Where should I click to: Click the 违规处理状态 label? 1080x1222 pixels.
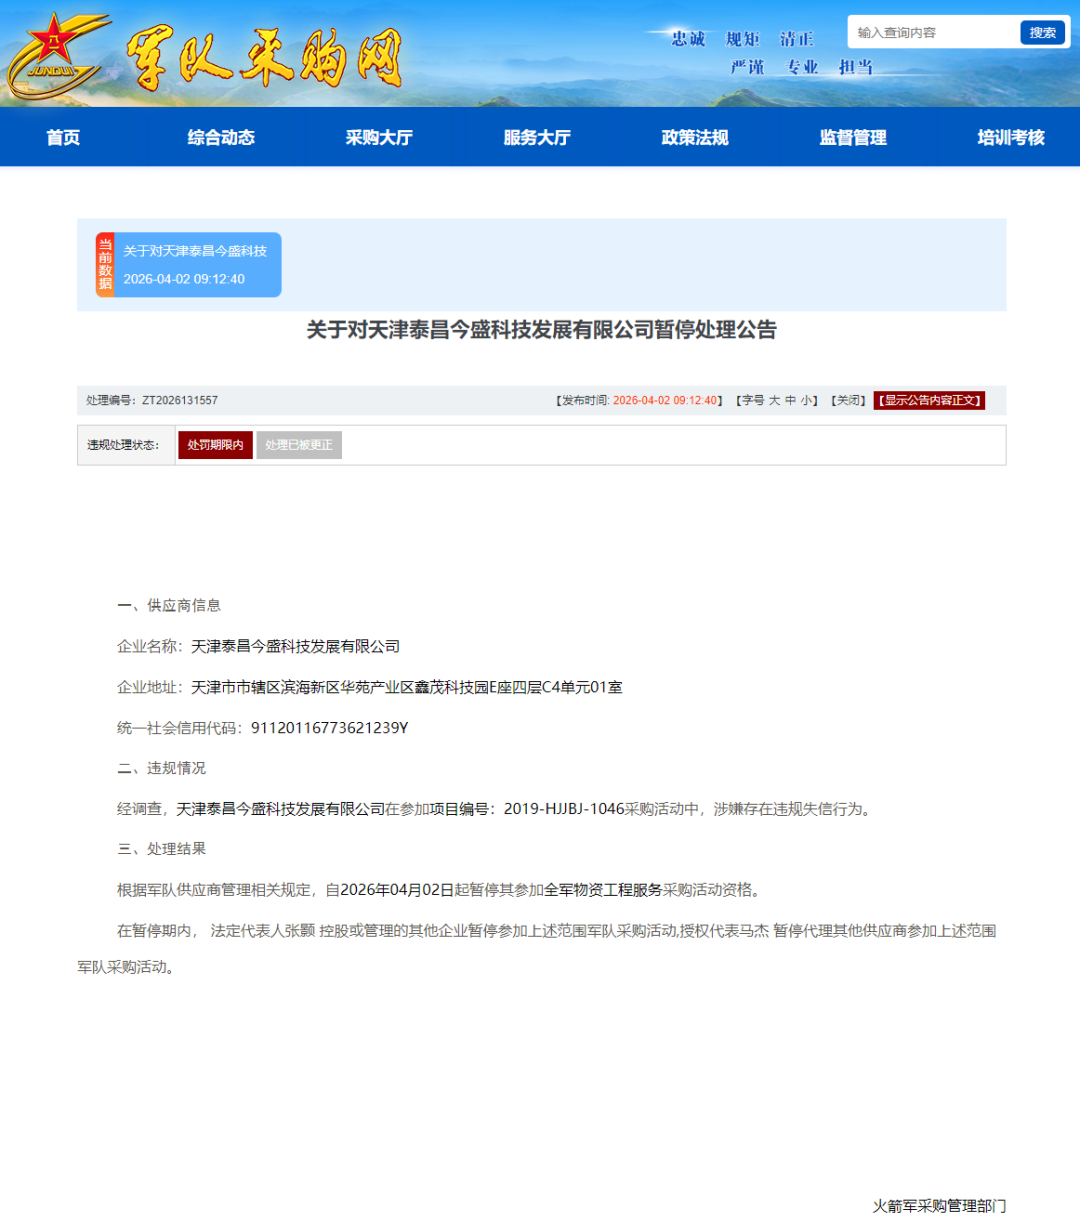tap(123, 445)
